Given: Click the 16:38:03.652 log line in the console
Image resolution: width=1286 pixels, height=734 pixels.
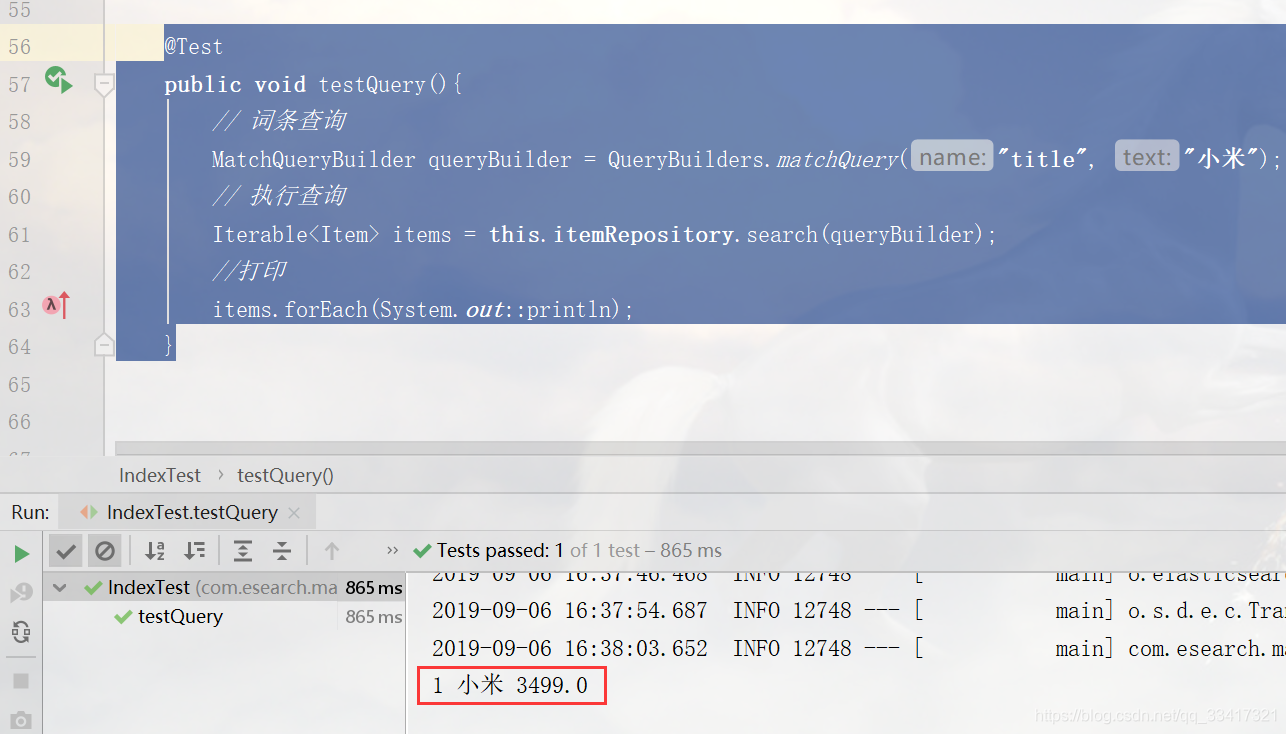Looking at the screenshot, I should tap(858, 649).
